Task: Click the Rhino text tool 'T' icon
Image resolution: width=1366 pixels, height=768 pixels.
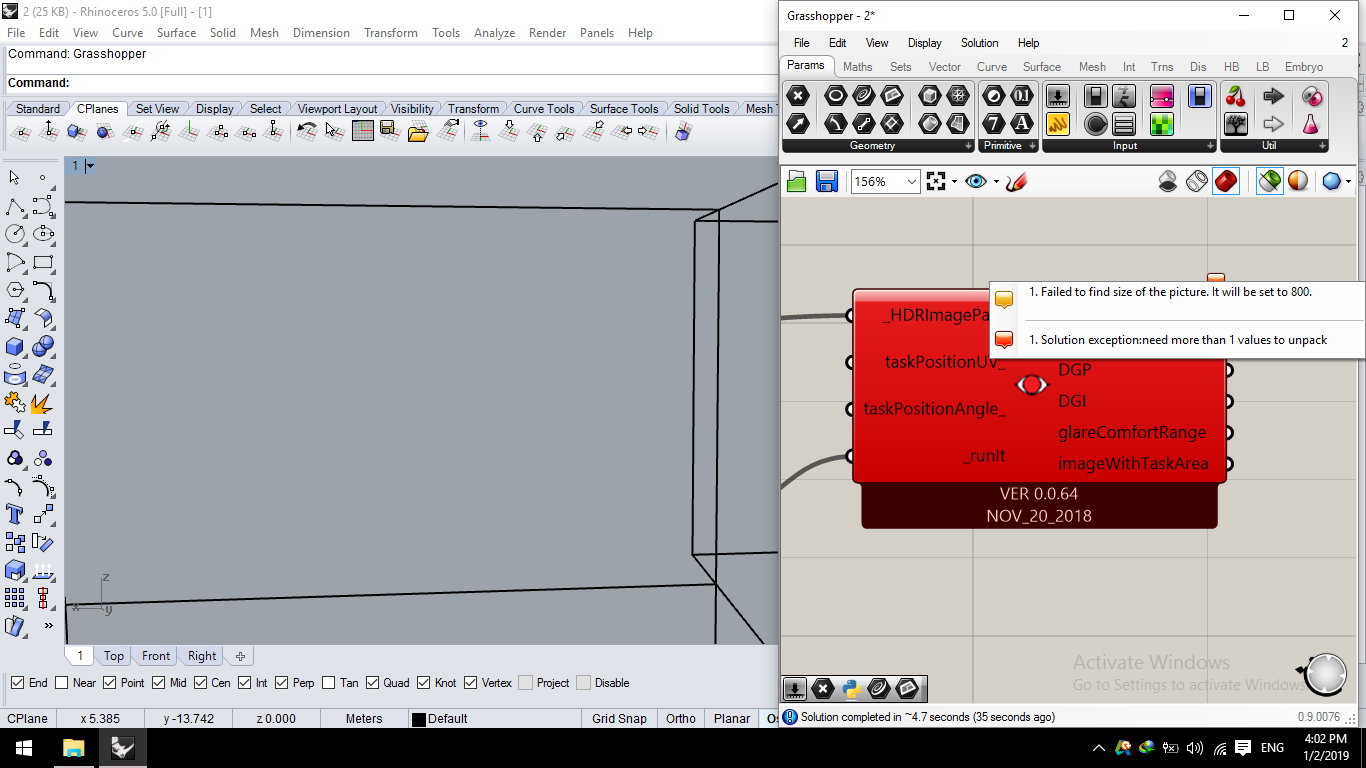Action: 15,514
